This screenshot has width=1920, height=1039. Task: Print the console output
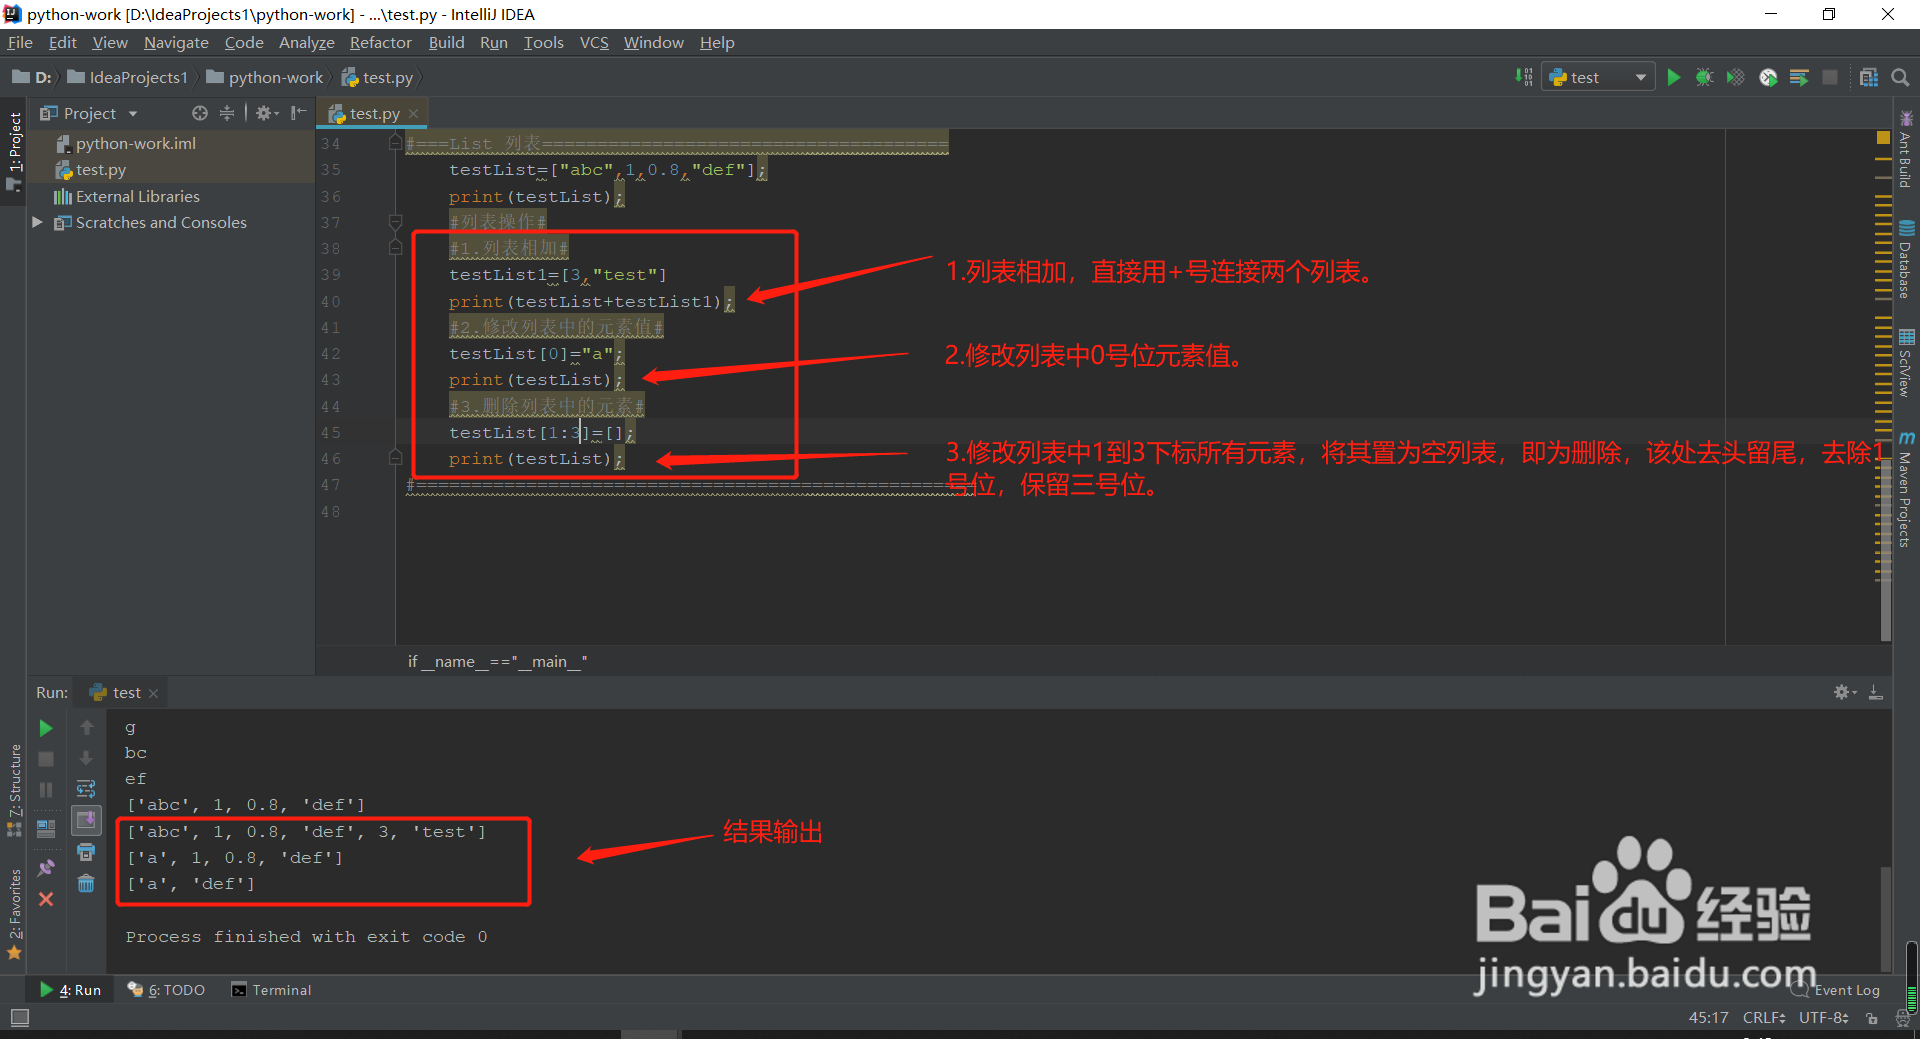pos(86,851)
